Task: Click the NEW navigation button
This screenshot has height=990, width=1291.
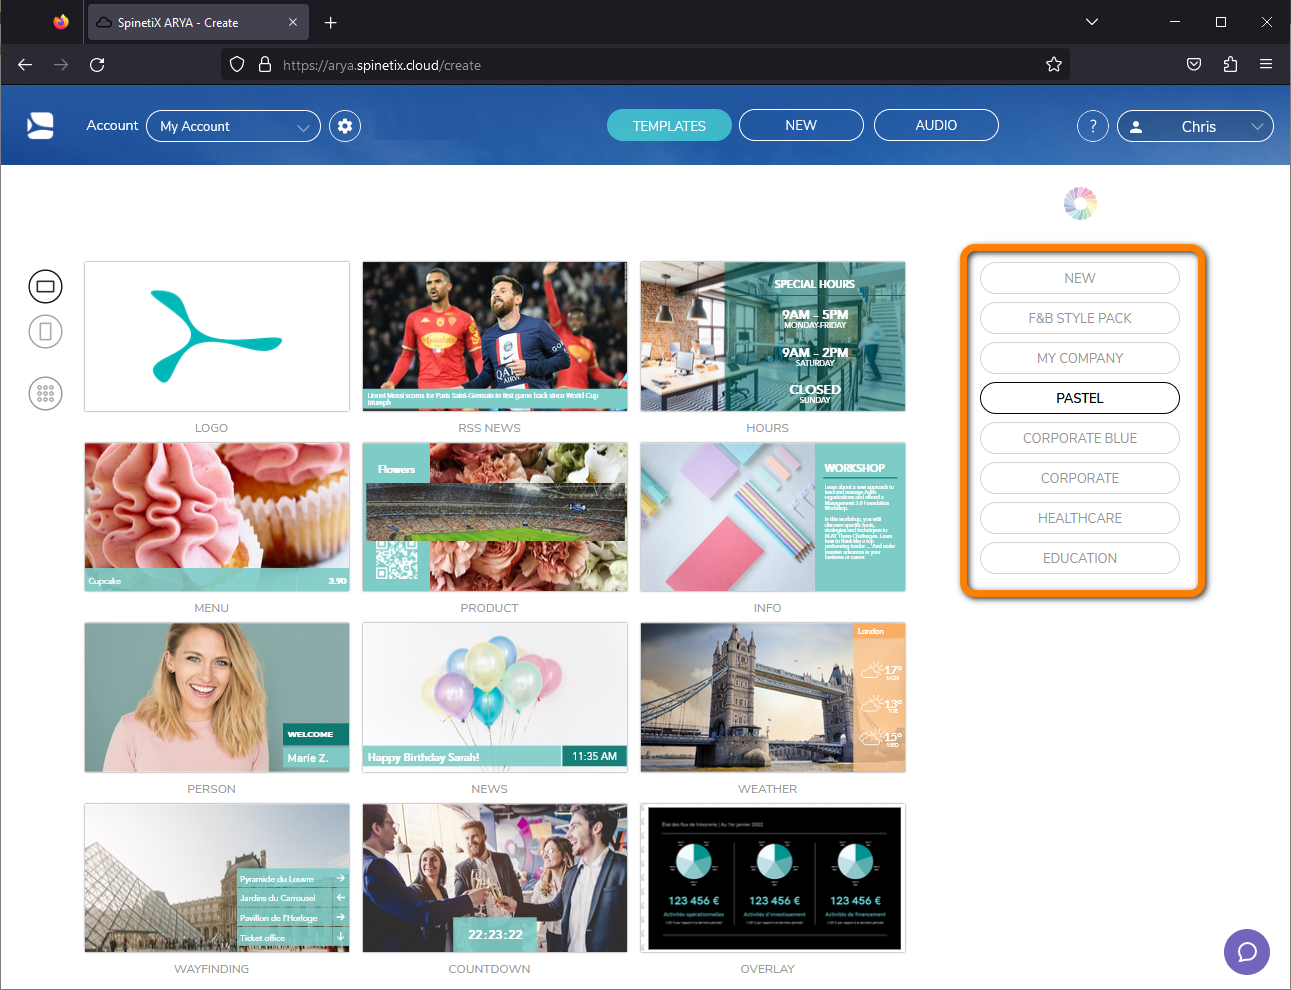Action: click(x=801, y=125)
